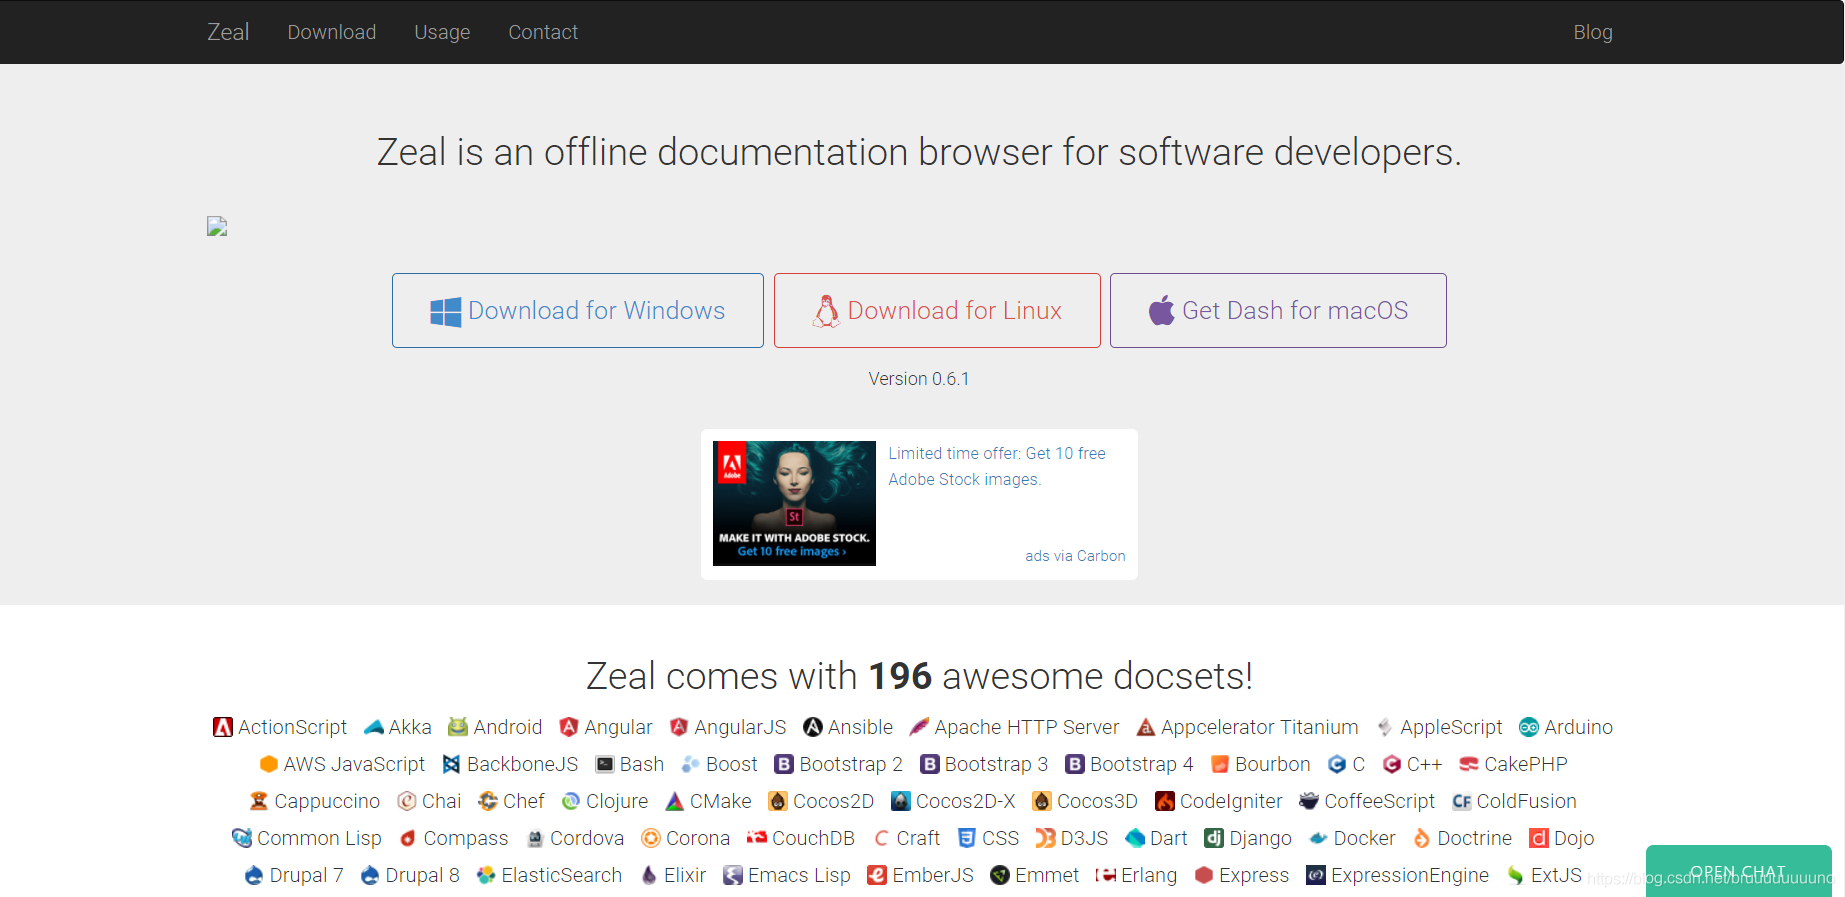Viewport: 1845px width, 897px height.
Task: Click the D3JS logo icon
Action: pyautogui.click(x=1045, y=838)
